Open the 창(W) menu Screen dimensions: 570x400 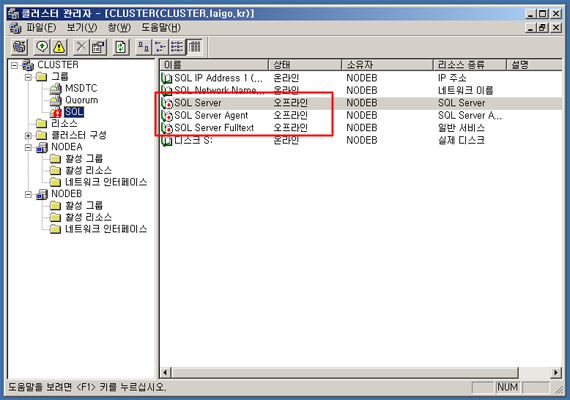tap(119, 28)
